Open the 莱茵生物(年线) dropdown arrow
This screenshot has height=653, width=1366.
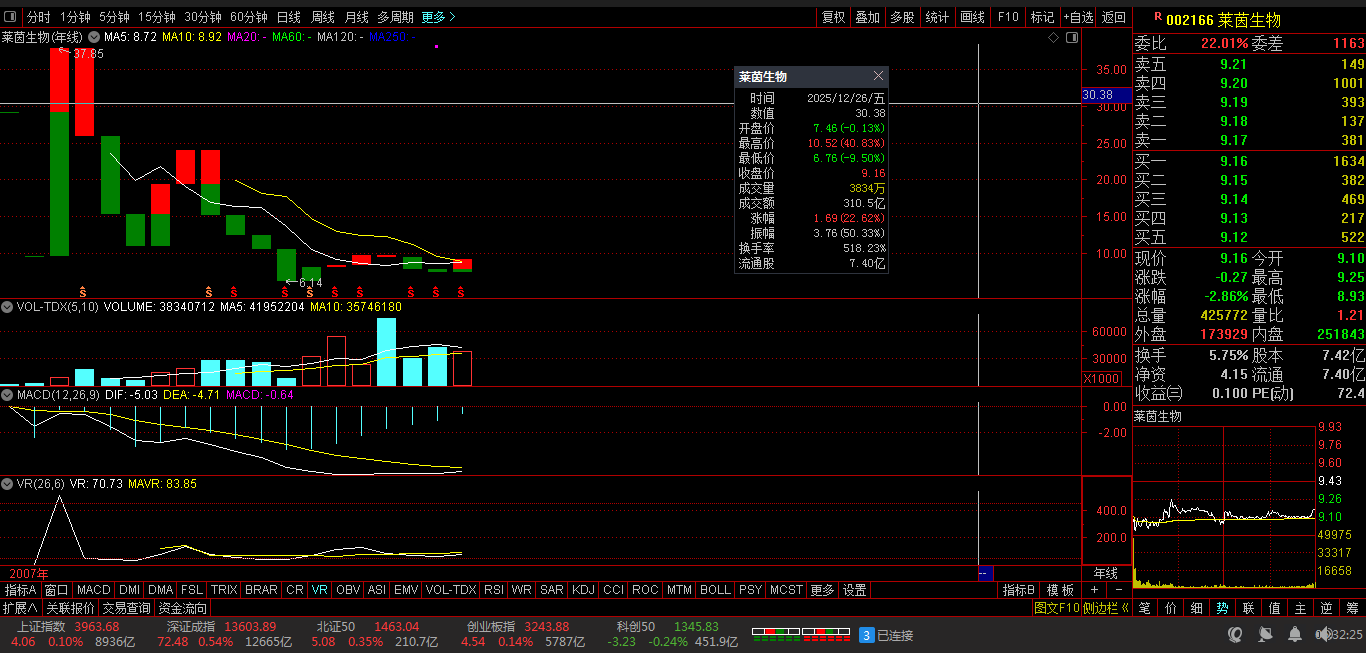coord(93,37)
